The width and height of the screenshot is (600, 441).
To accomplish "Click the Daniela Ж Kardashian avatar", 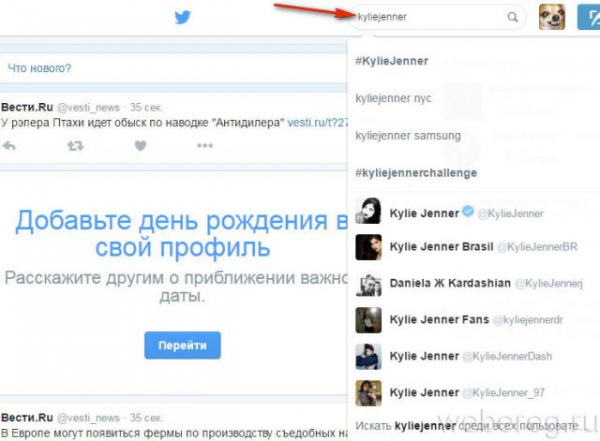I will tap(368, 284).
